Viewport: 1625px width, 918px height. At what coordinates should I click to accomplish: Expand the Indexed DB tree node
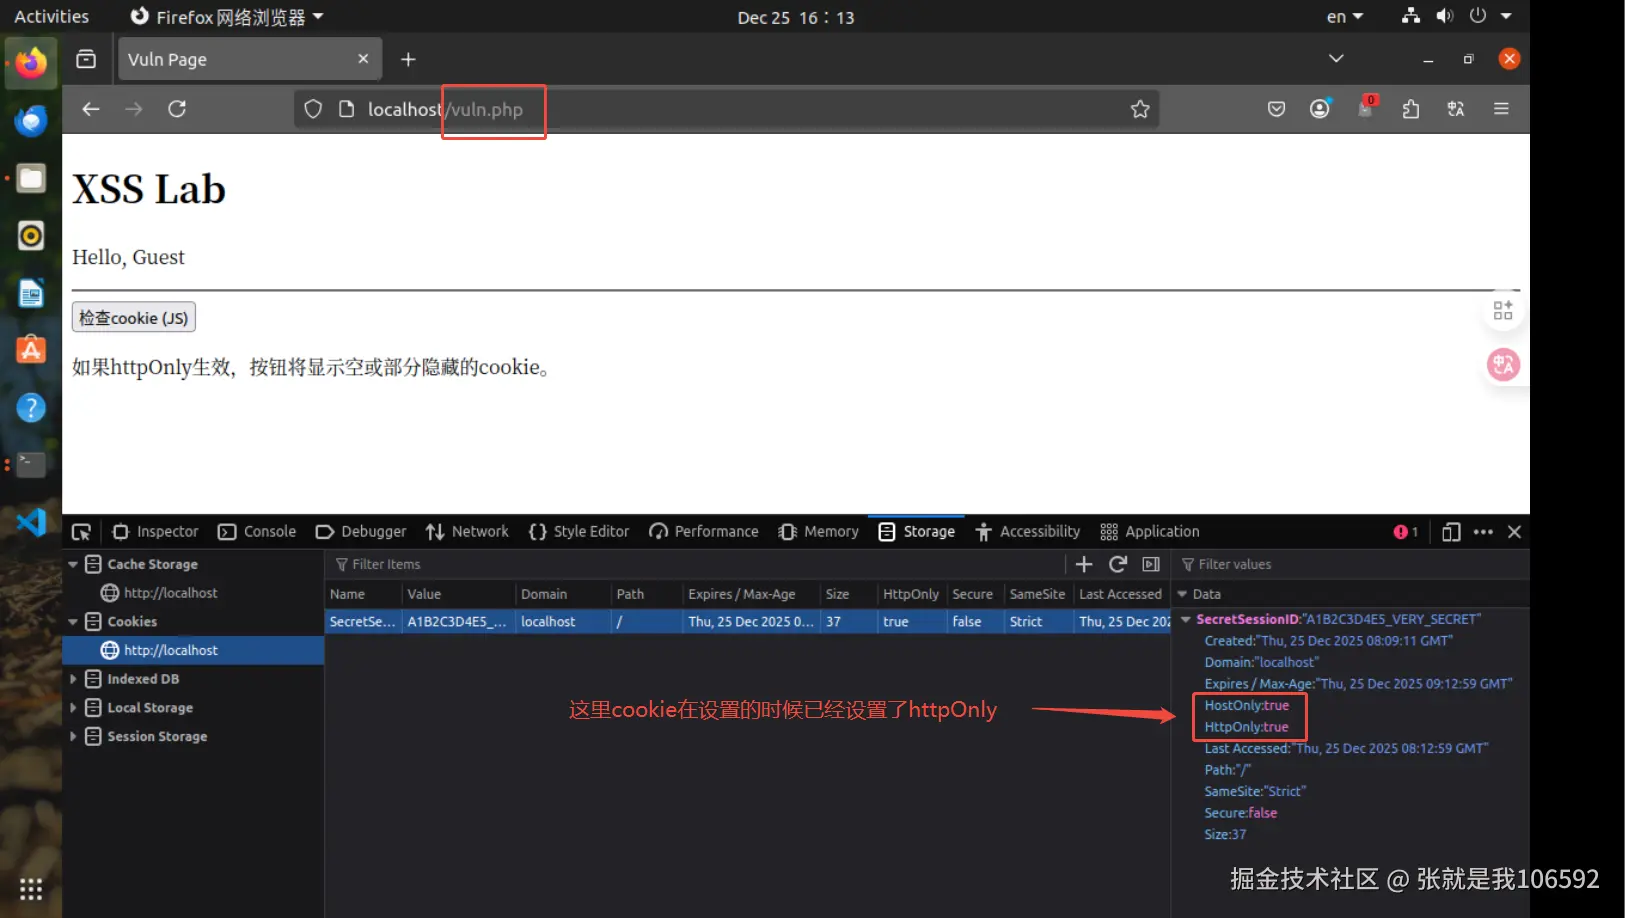pyautogui.click(x=73, y=679)
